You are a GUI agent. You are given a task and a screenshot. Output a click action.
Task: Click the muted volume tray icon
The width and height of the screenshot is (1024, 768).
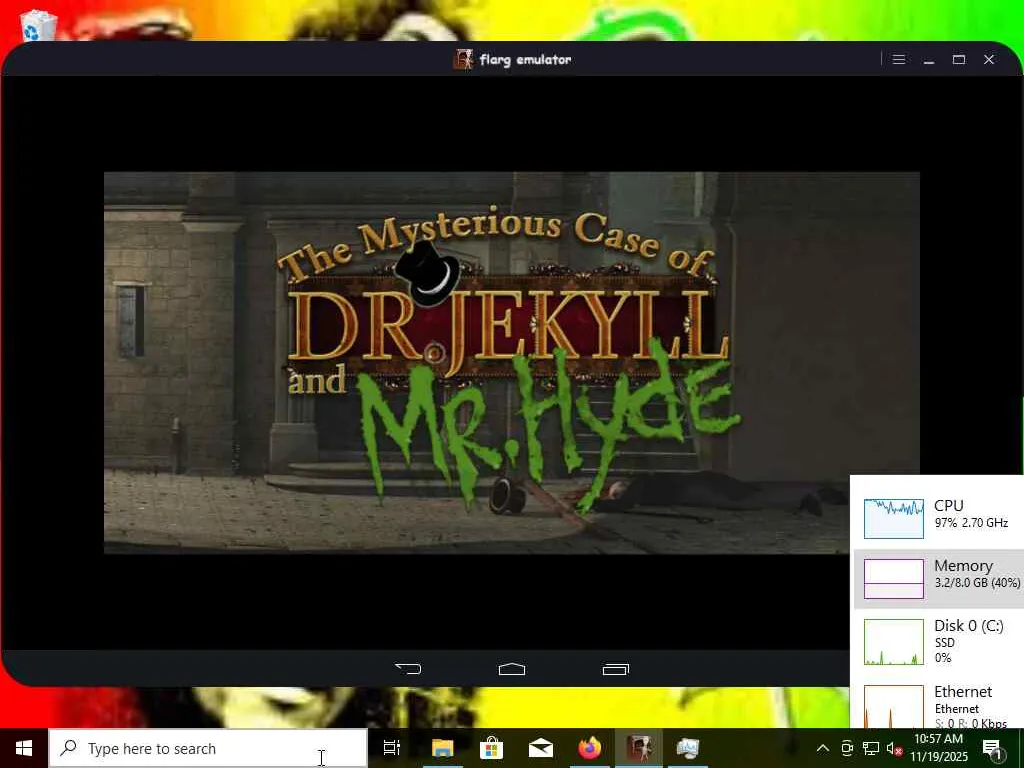(894, 748)
